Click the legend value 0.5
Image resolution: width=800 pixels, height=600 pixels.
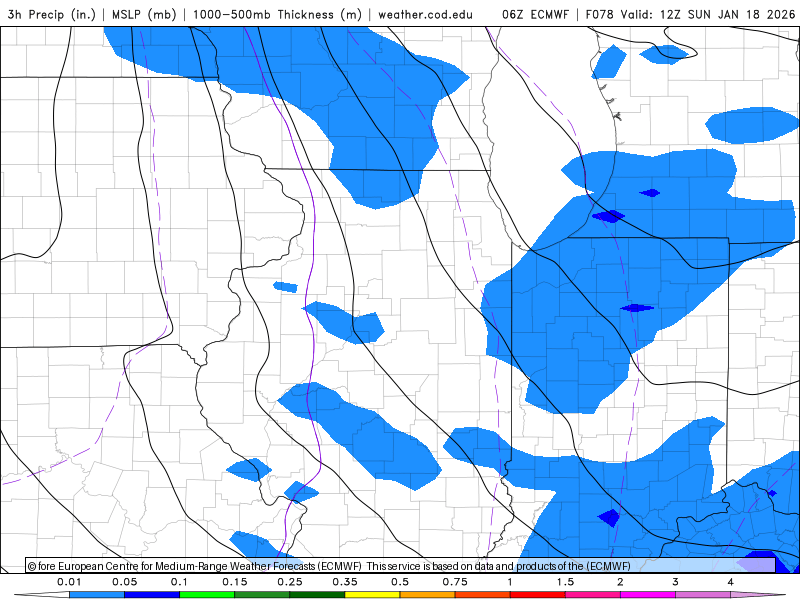click(400, 582)
